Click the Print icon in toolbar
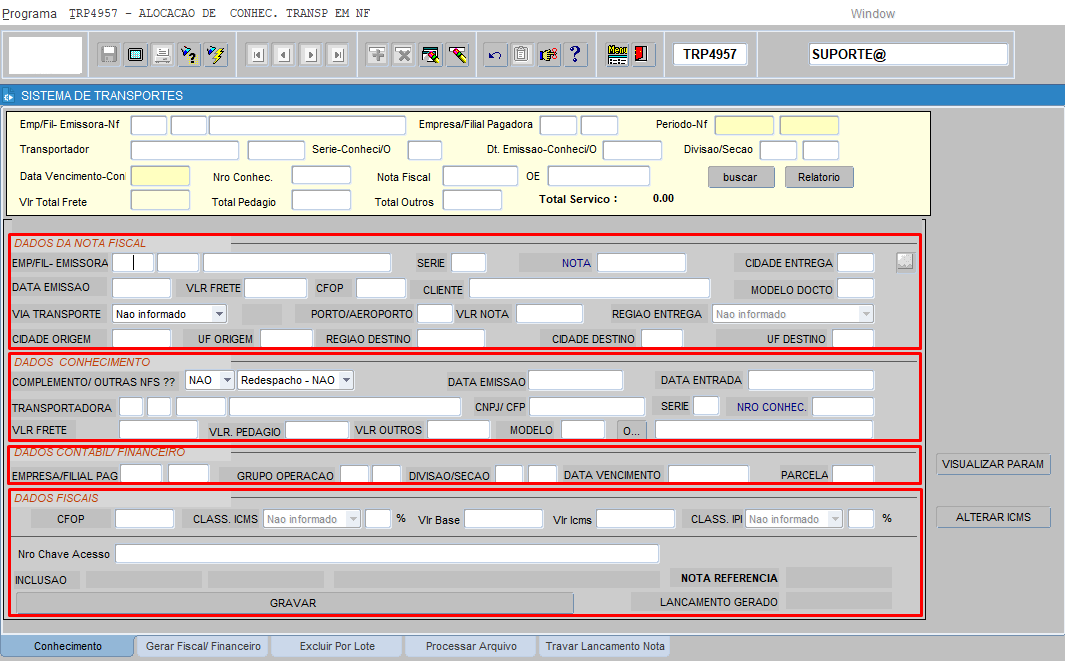The image size is (1065, 661). coord(162,54)
